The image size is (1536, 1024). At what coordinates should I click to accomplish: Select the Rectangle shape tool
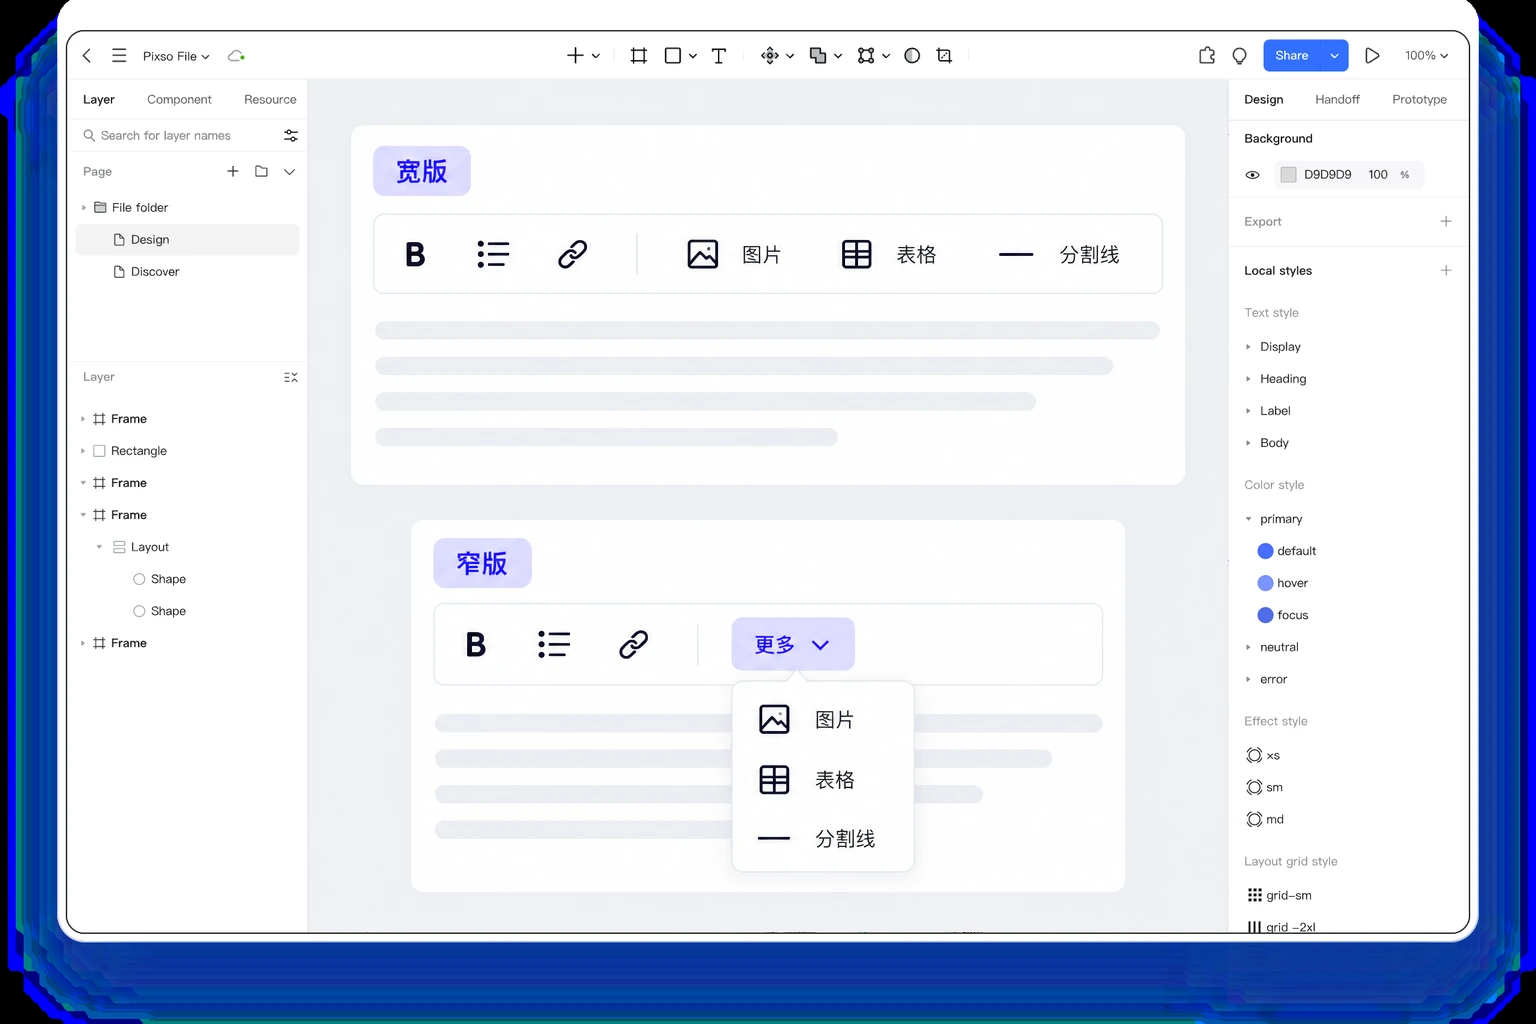point(673,56)
